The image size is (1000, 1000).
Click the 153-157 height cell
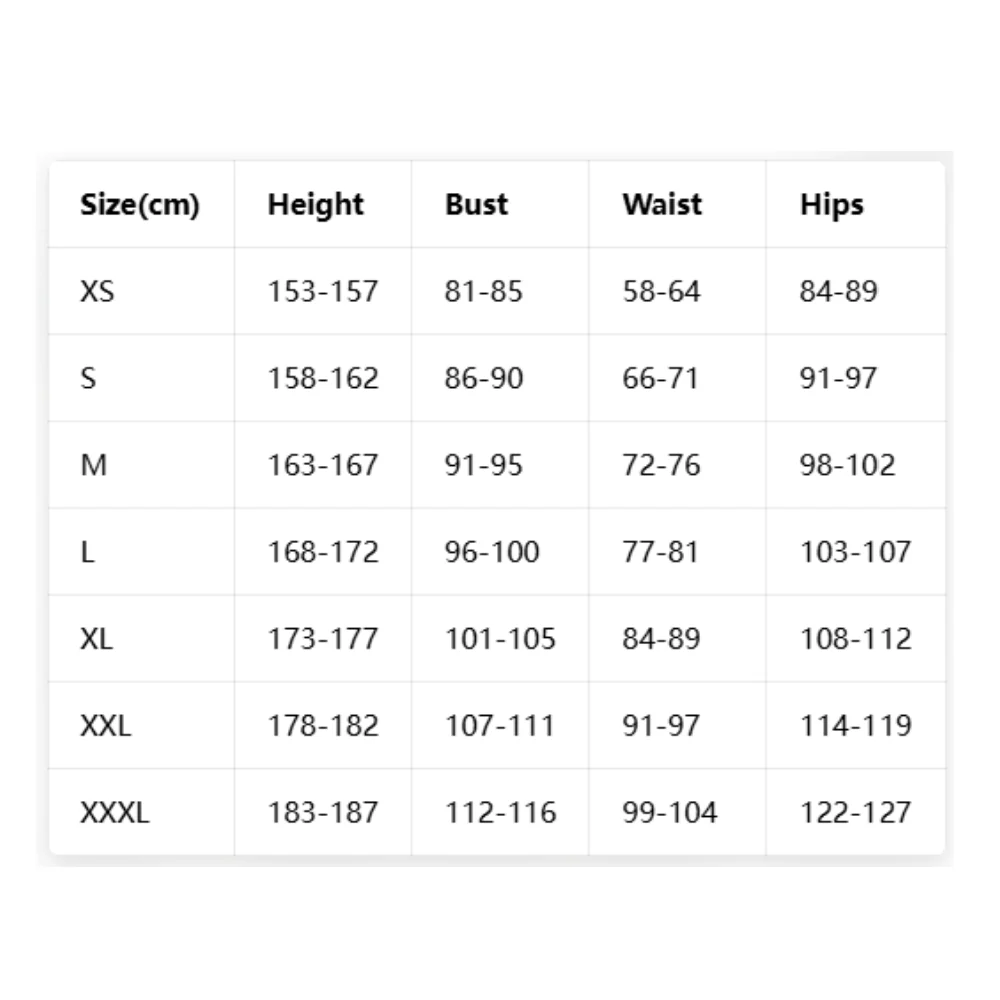pos(323,291)
